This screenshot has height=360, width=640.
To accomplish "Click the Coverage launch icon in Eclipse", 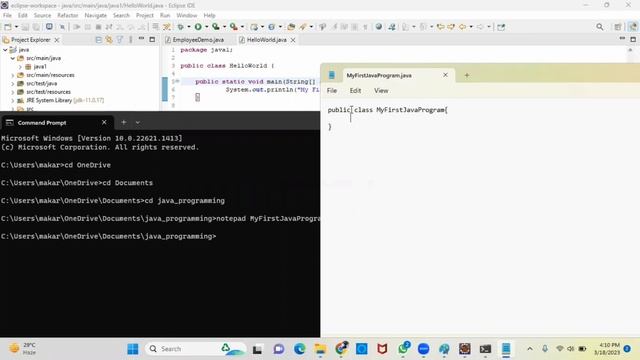I will pos(216,27).
